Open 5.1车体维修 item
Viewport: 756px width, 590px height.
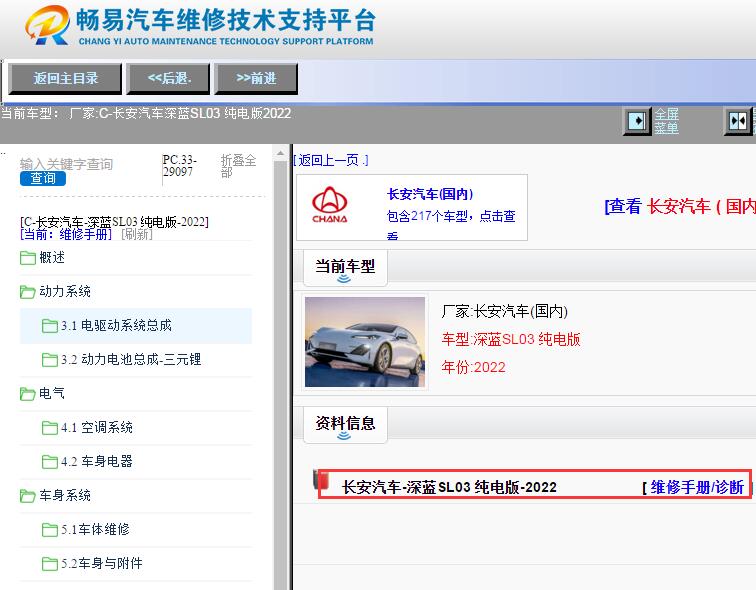point(95,529)
